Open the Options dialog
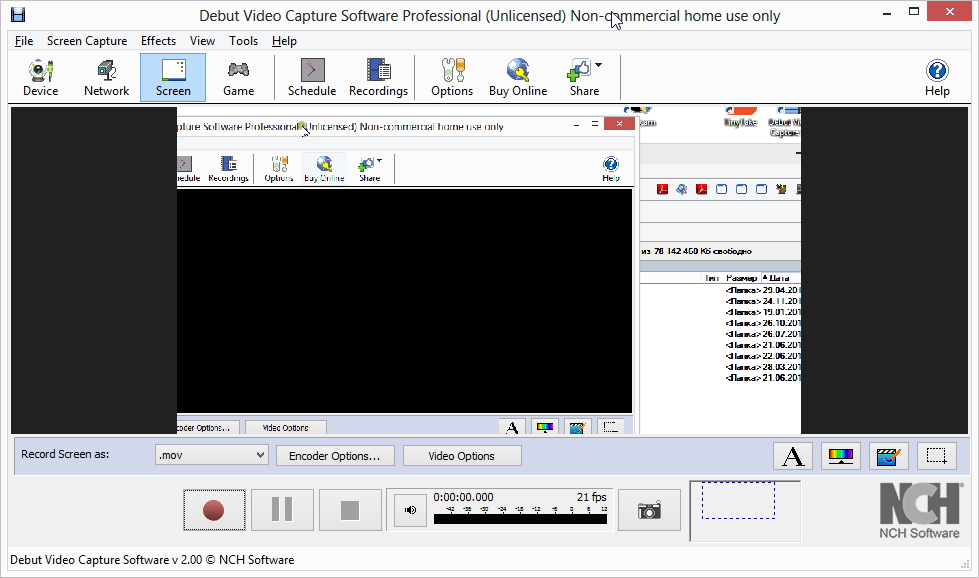Image resolution: width=979 pixels, height=578 pixels. pos(452,77)
